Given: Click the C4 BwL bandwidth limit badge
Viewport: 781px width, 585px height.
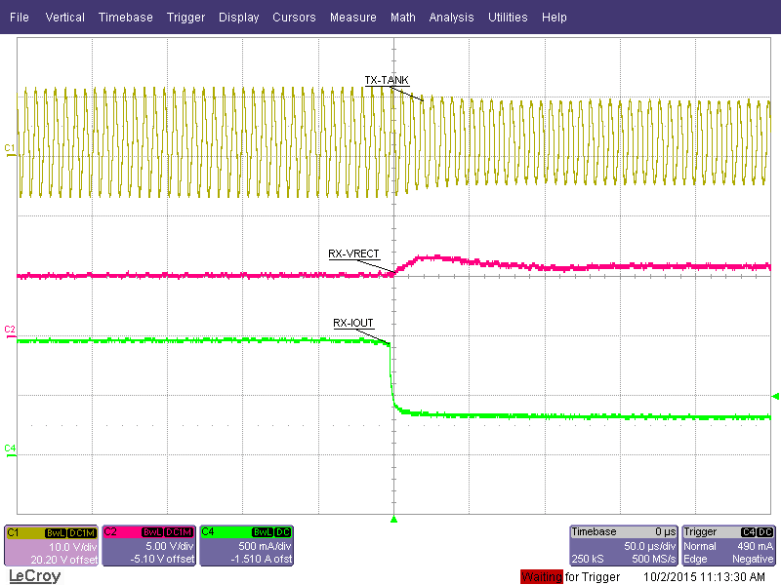Looking at the screenshot, I should tap(262, 533).
